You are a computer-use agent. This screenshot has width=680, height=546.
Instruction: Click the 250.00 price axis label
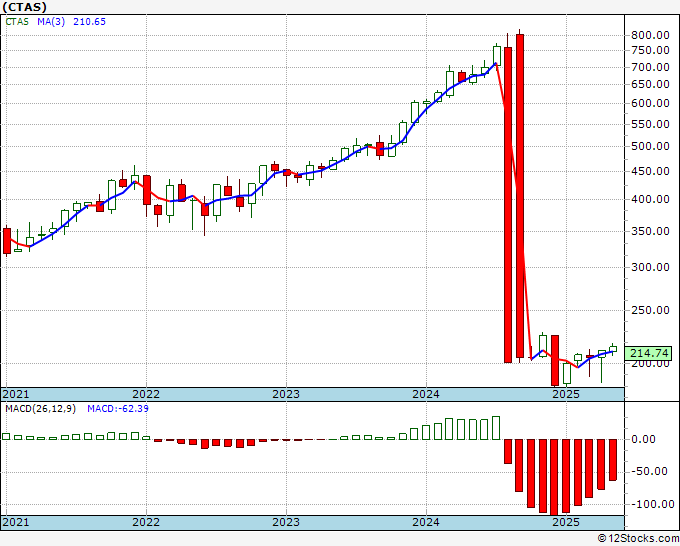click(650, 310)
